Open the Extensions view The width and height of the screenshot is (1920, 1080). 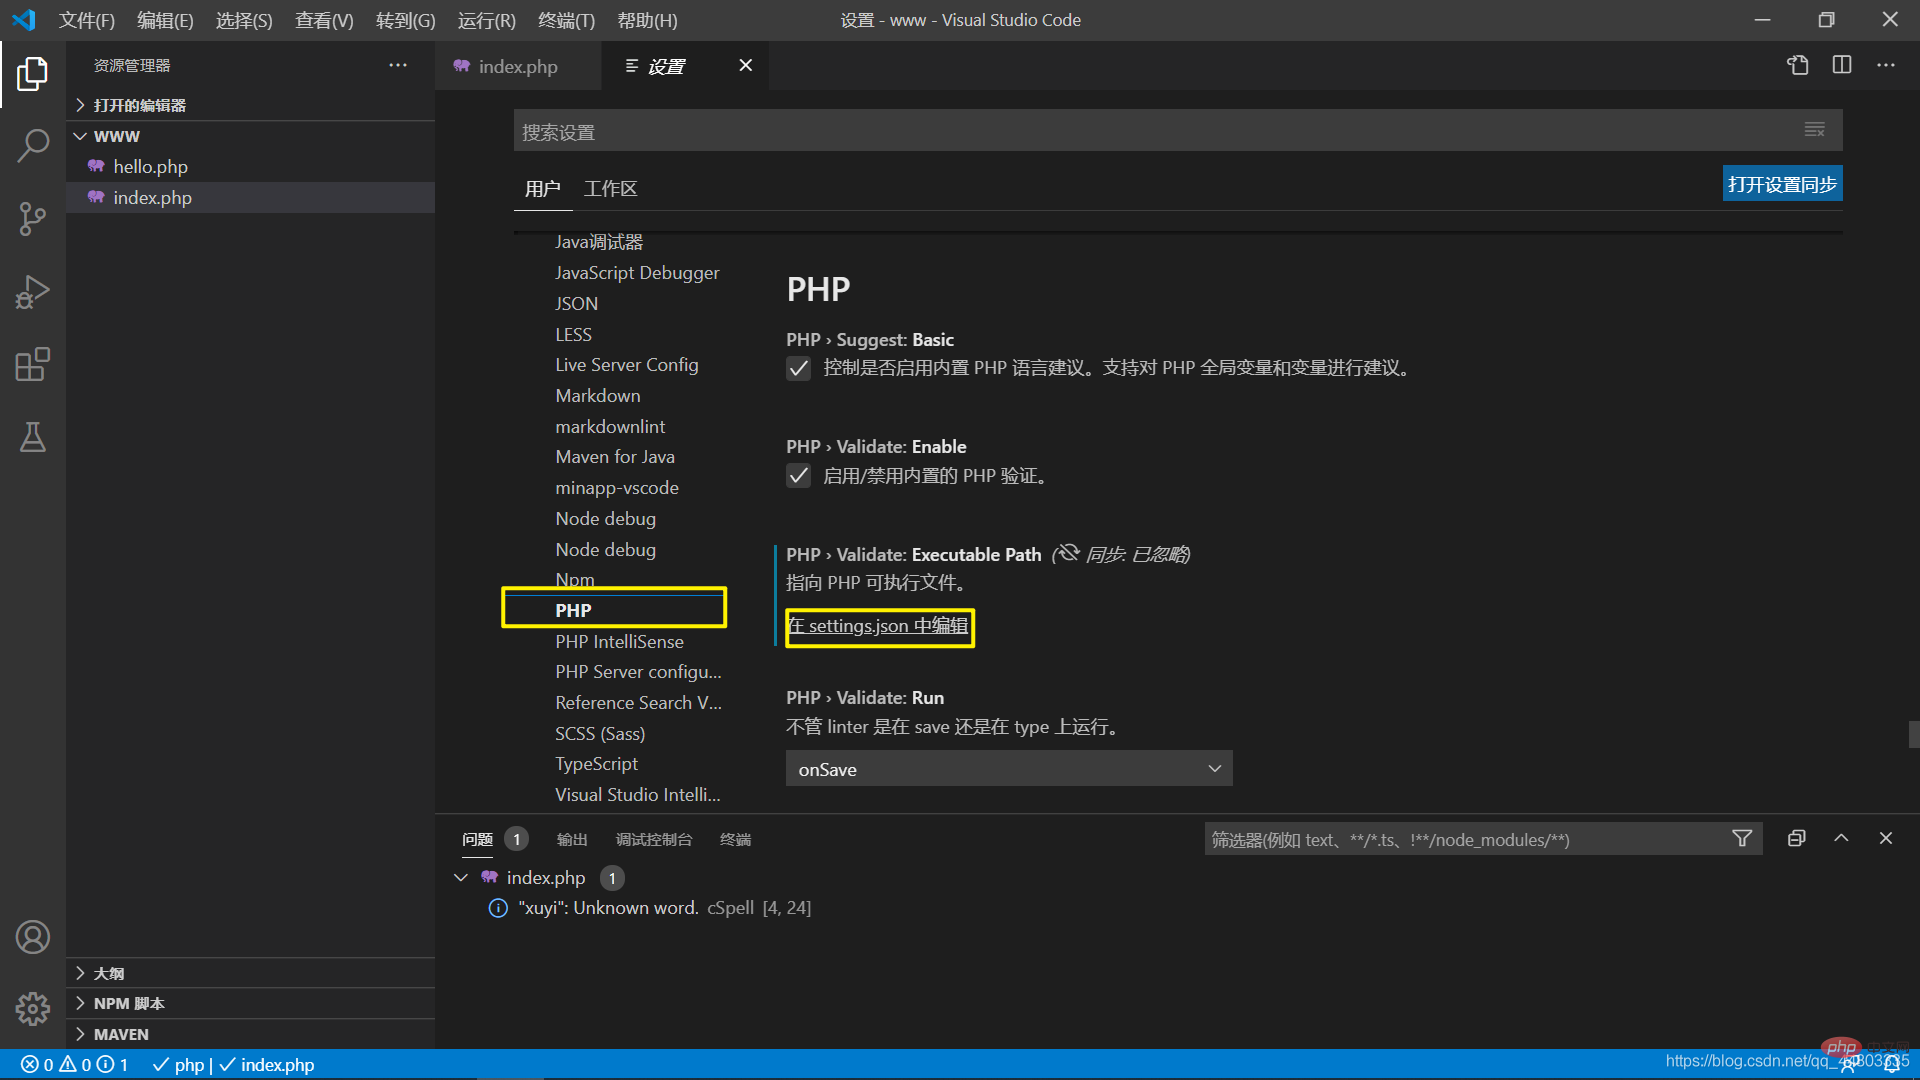32,365
